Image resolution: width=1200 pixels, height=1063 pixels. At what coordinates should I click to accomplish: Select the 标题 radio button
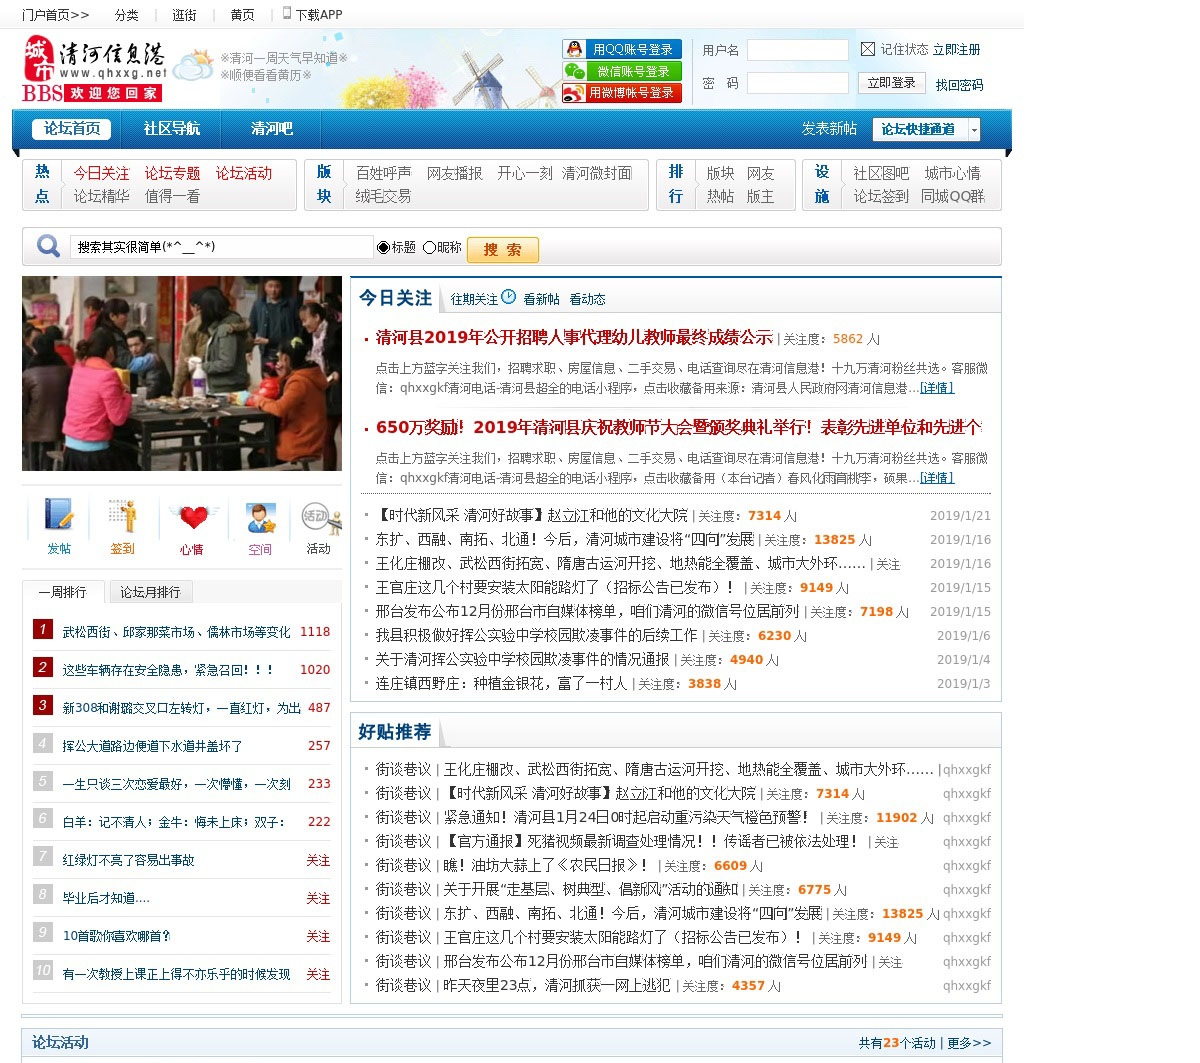click(383, 247)
